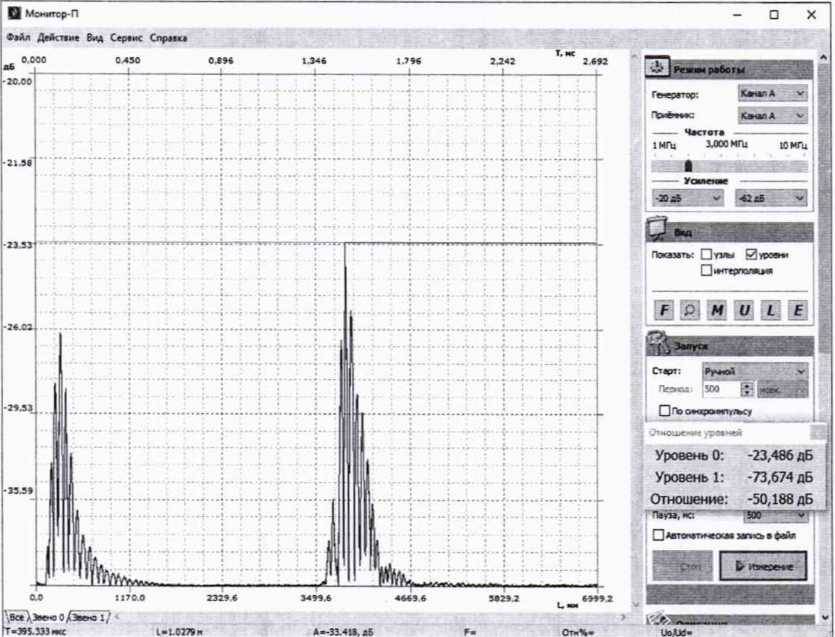Open the Действие menu
Viewport: 835px width, 637px height.
point(58,38)
